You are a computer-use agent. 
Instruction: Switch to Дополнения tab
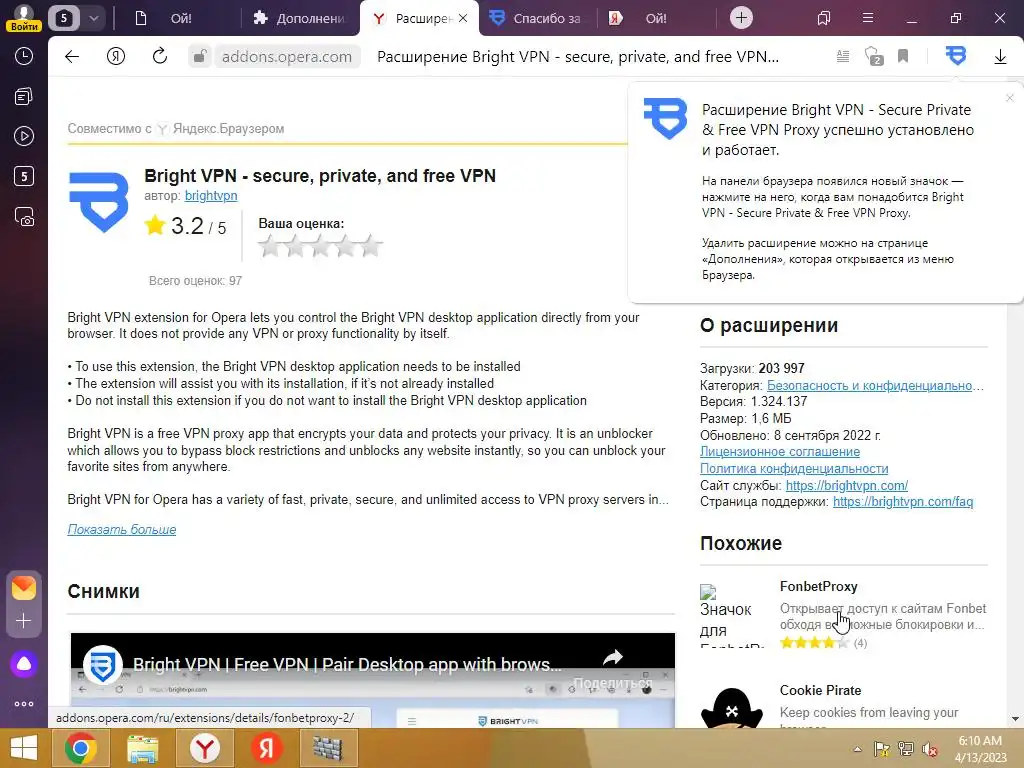[300, 18]
